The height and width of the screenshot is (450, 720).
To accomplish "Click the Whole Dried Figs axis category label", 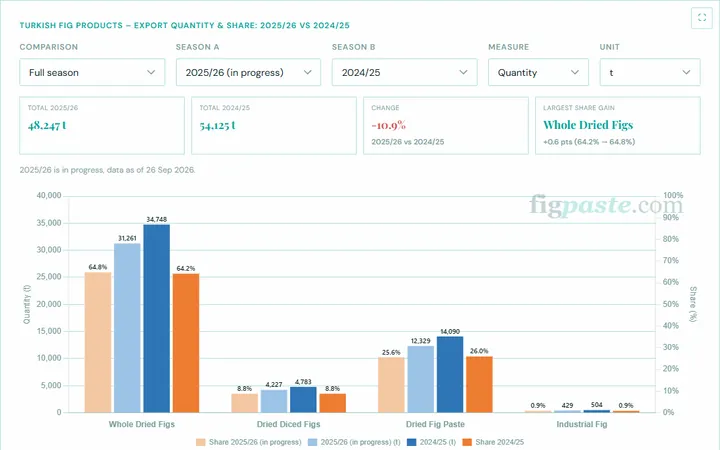I will click(141, 424).
